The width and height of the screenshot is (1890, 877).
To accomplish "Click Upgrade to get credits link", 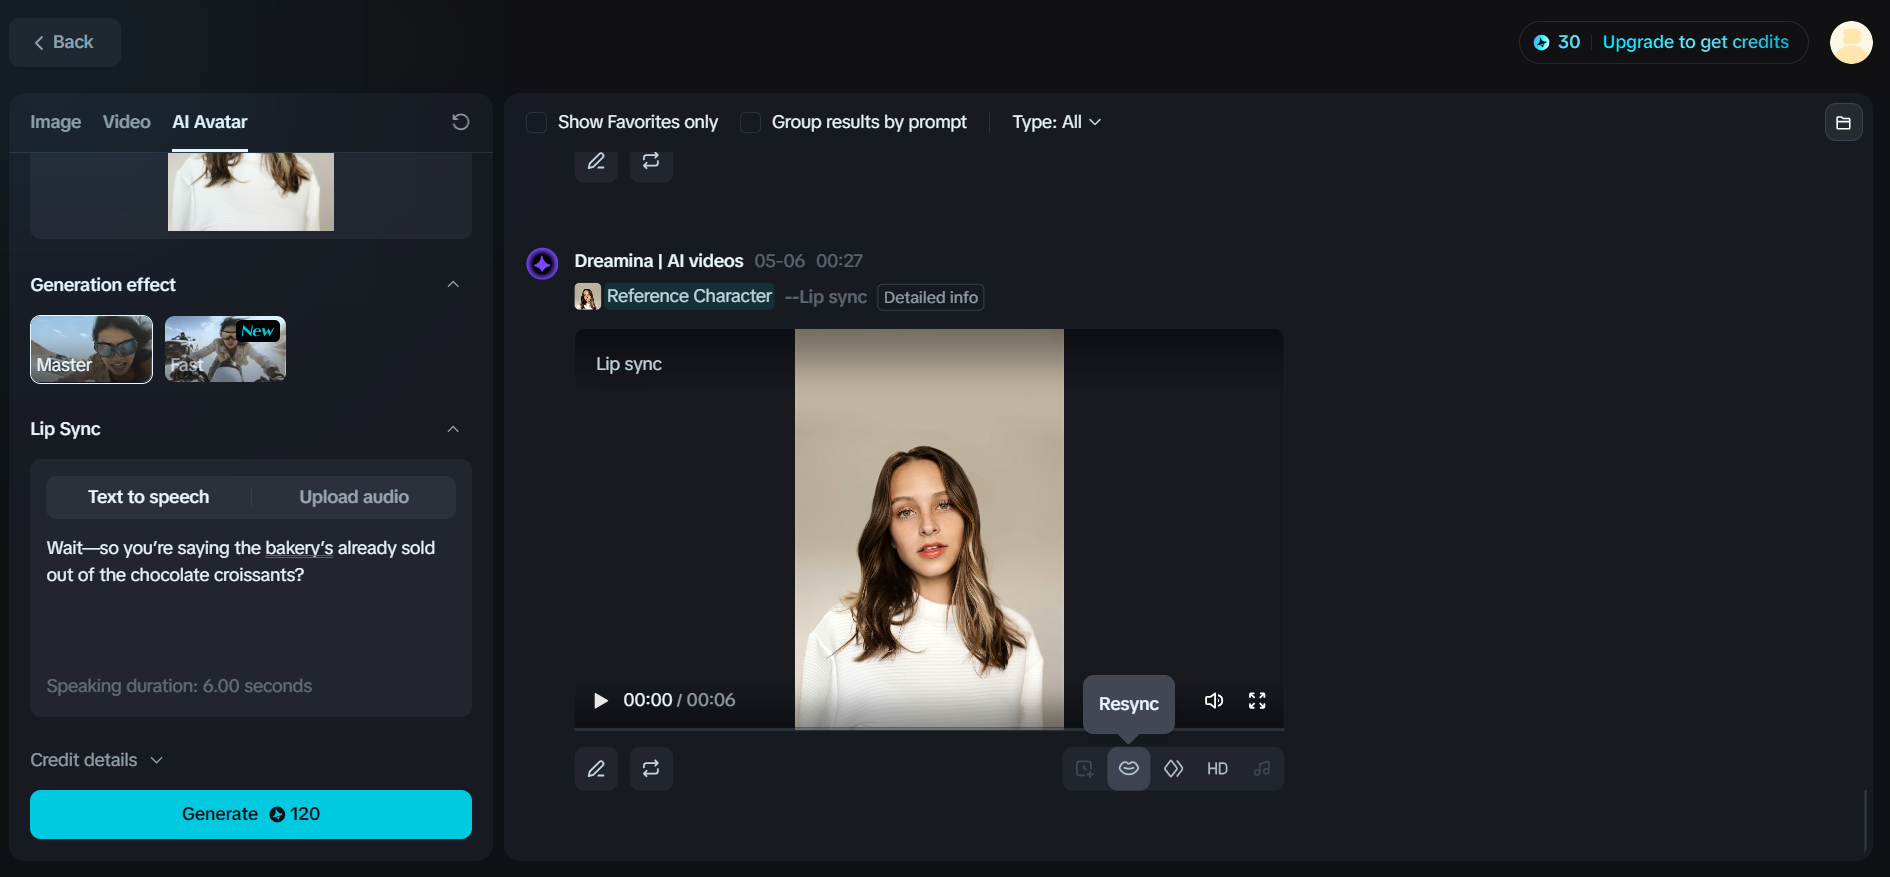I will click(1696, 42).
